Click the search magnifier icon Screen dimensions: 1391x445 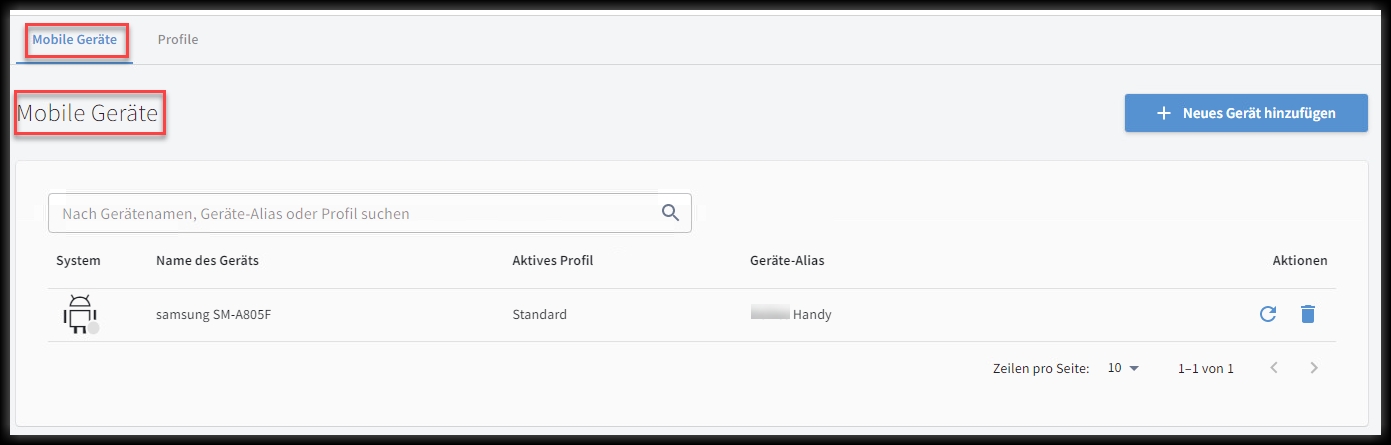pos(670,212)
